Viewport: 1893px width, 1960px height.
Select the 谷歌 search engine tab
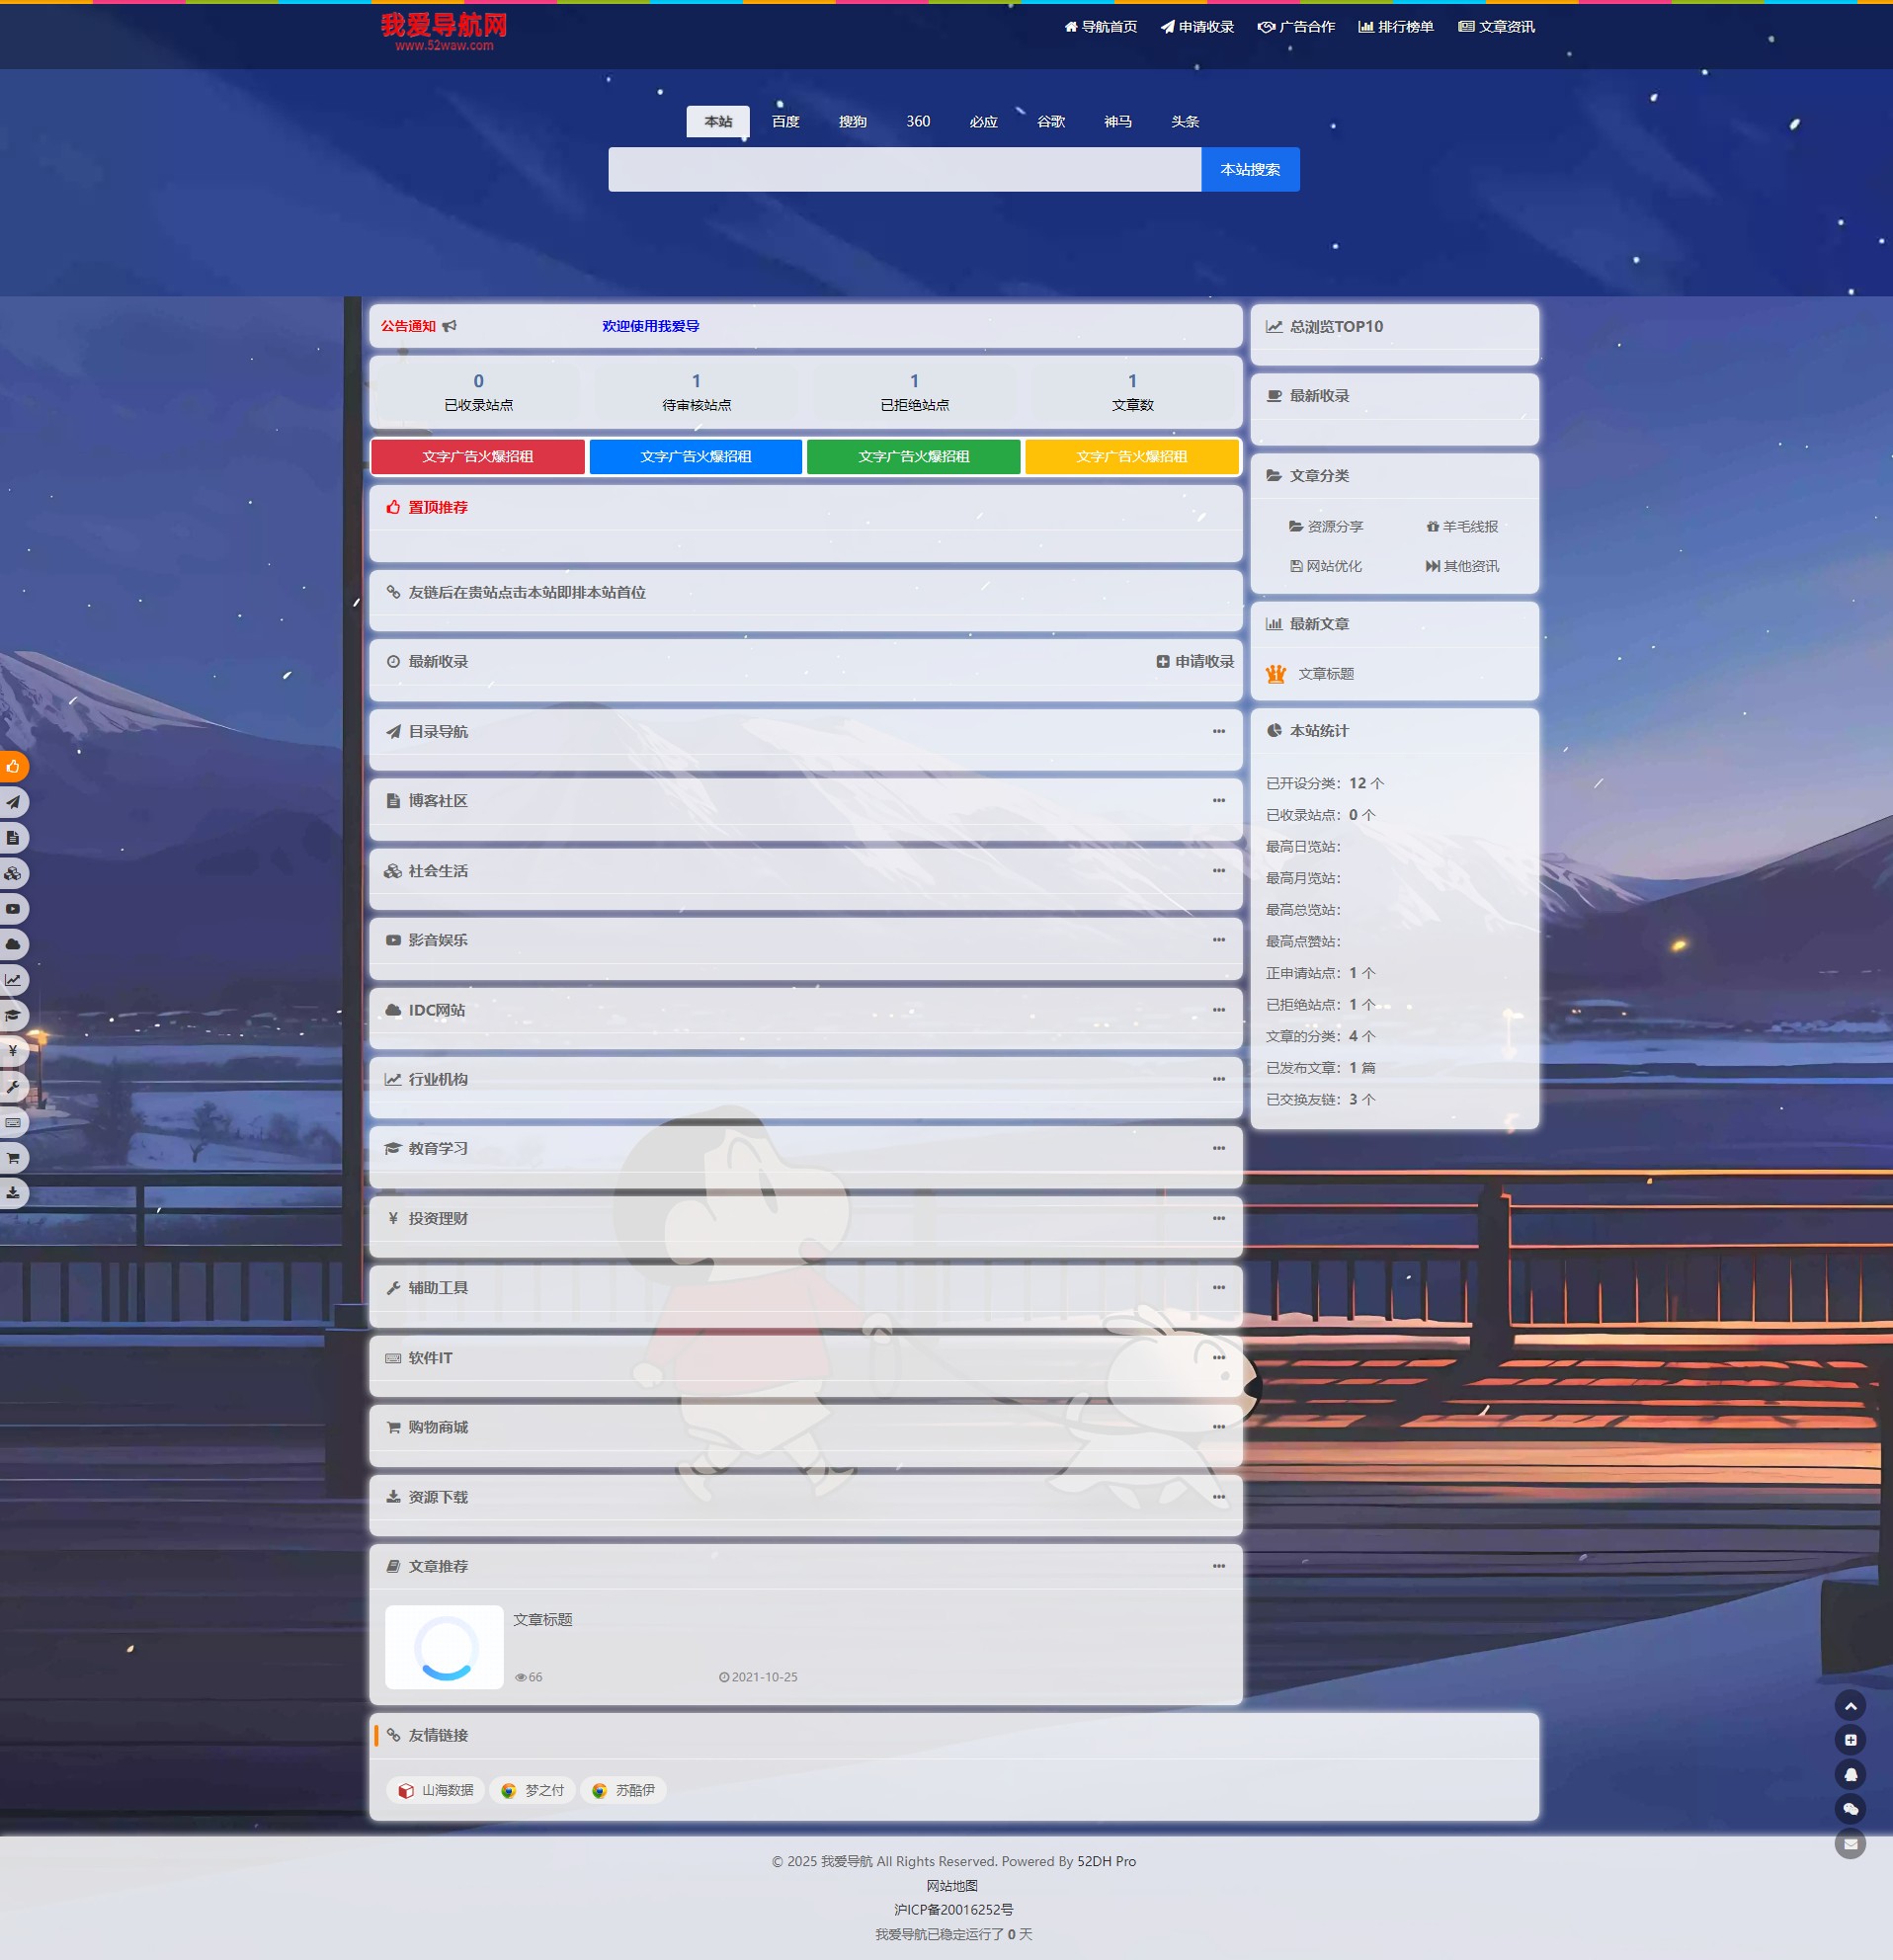coord(1050,122)
